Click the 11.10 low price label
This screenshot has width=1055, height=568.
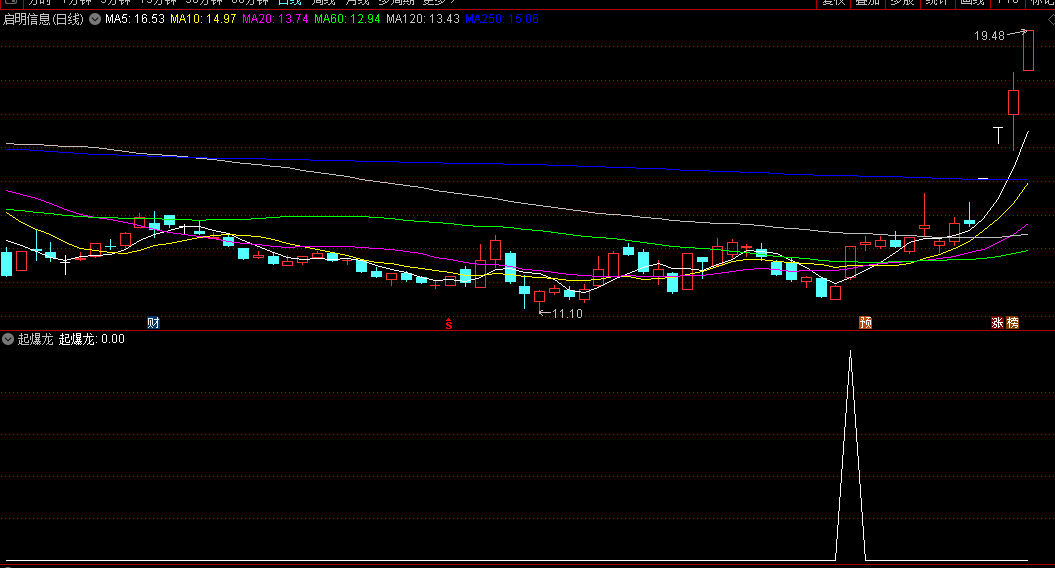point(567,314)
